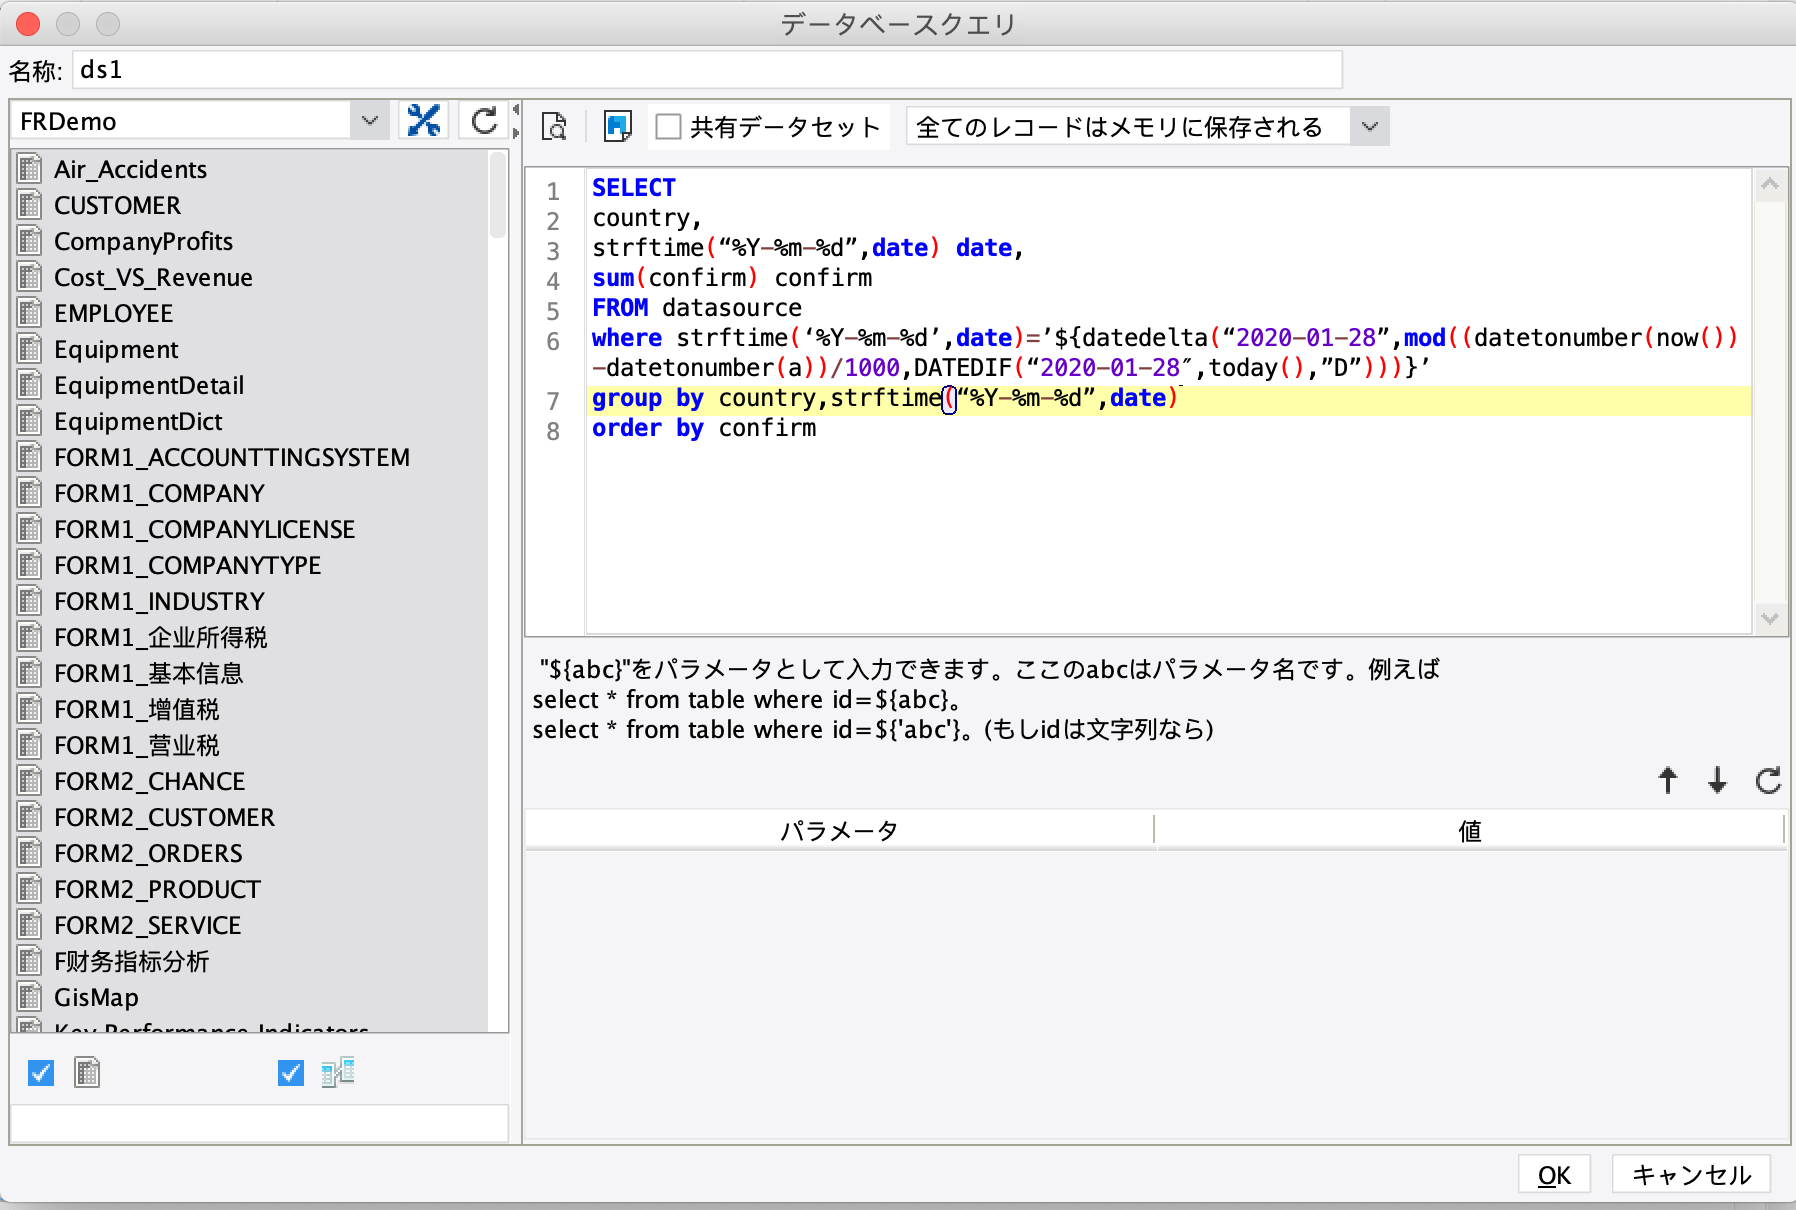Click the table icon beside FORM2_CHANCE
1796x1210 pixels.
coord(30,780)
